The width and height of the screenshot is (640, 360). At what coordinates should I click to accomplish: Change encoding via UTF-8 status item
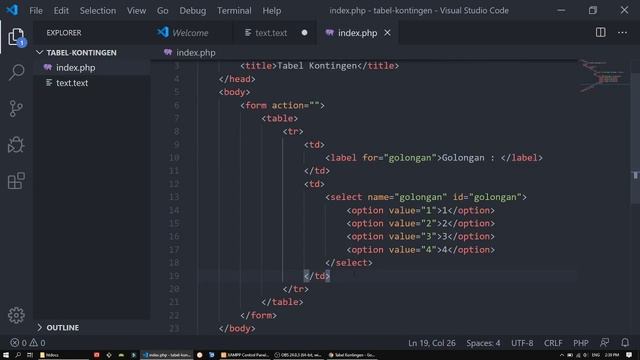point(522,343)
